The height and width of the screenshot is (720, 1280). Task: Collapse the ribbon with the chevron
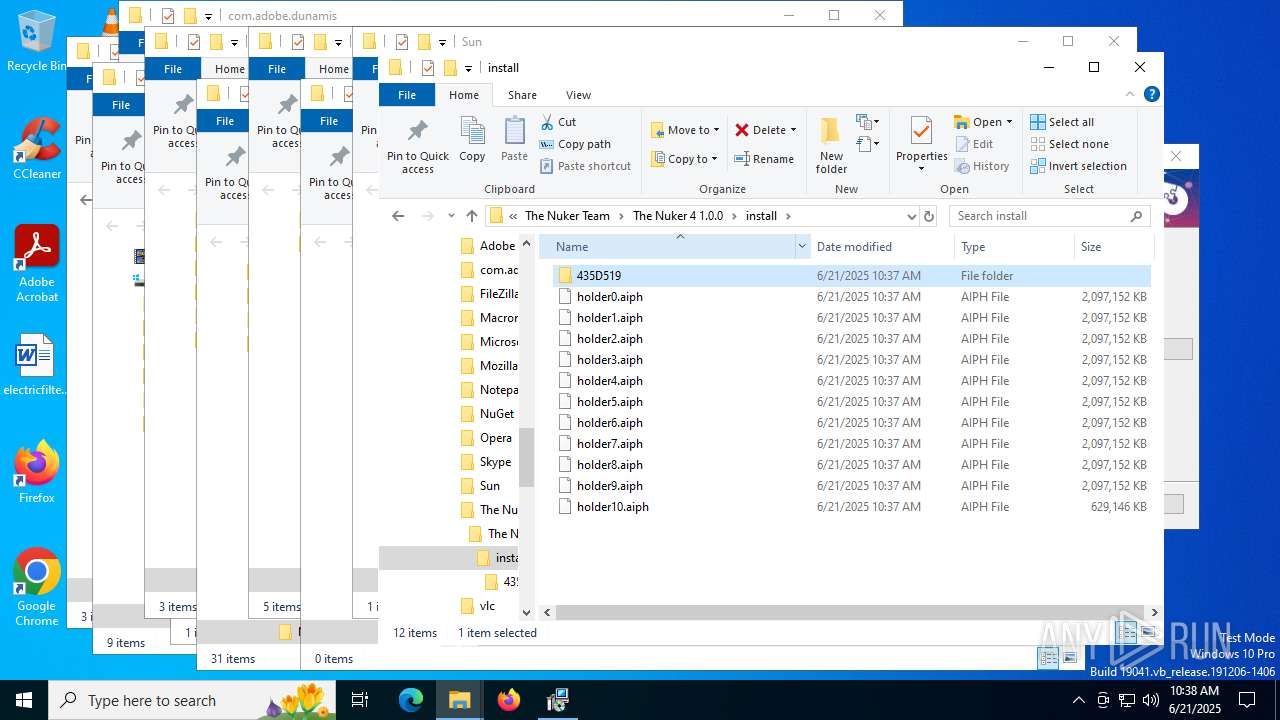point(1131,94)
